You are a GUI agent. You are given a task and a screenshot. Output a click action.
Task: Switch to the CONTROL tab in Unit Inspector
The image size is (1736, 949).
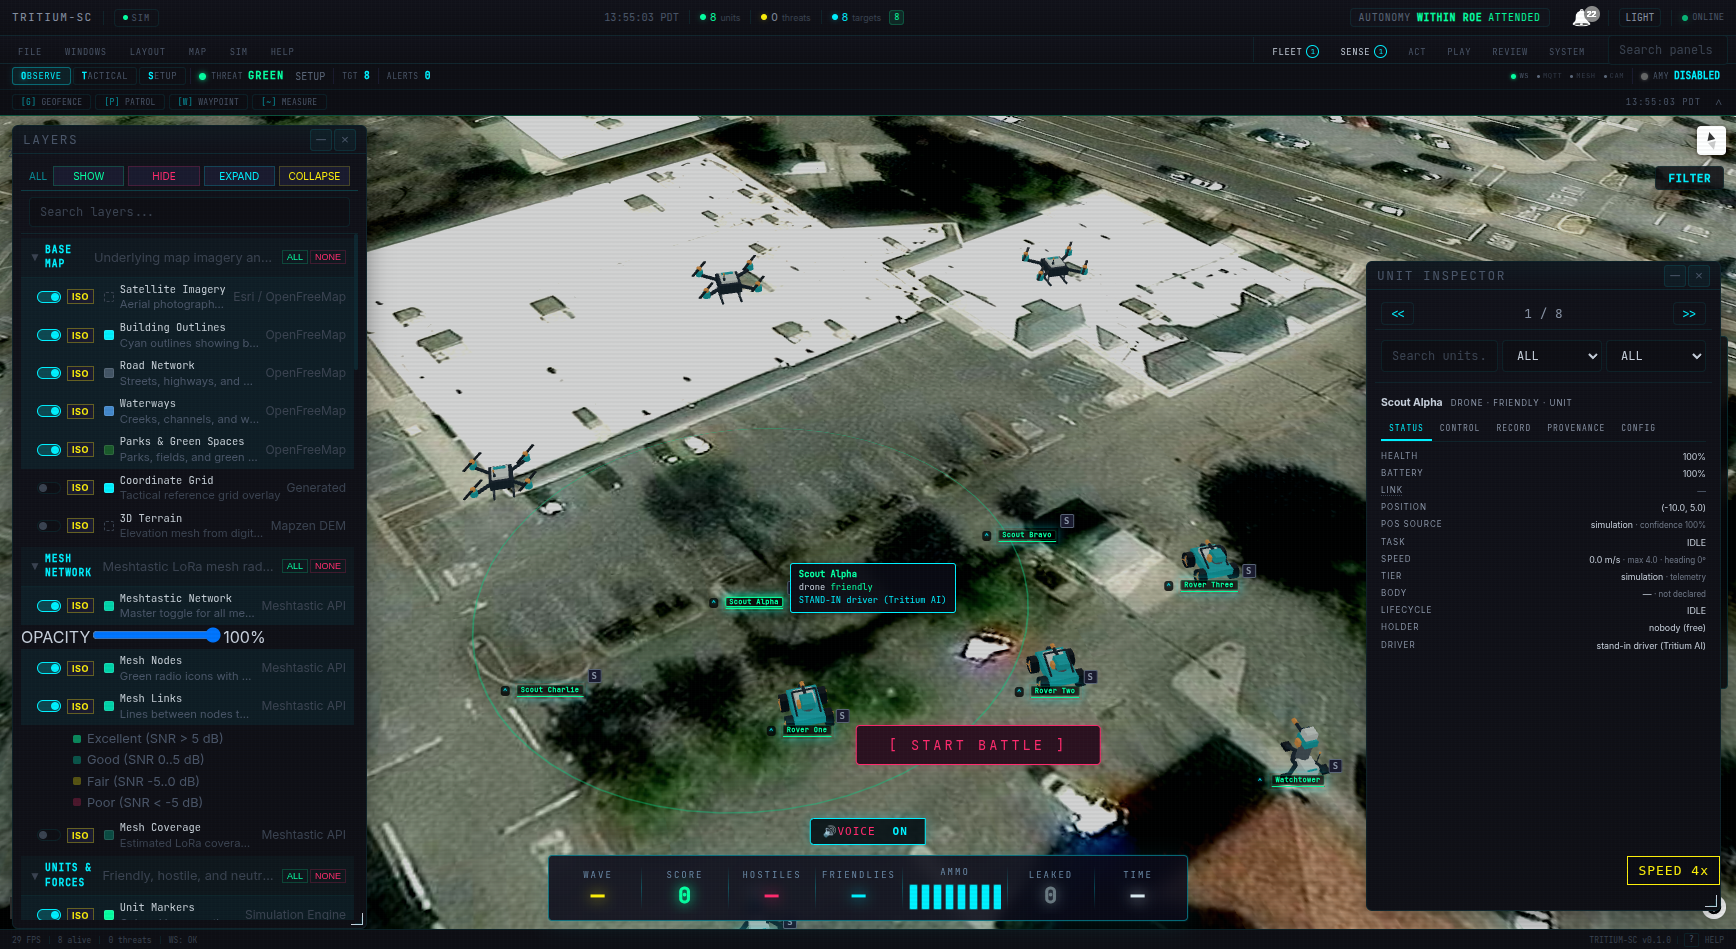click(1459, 428)
